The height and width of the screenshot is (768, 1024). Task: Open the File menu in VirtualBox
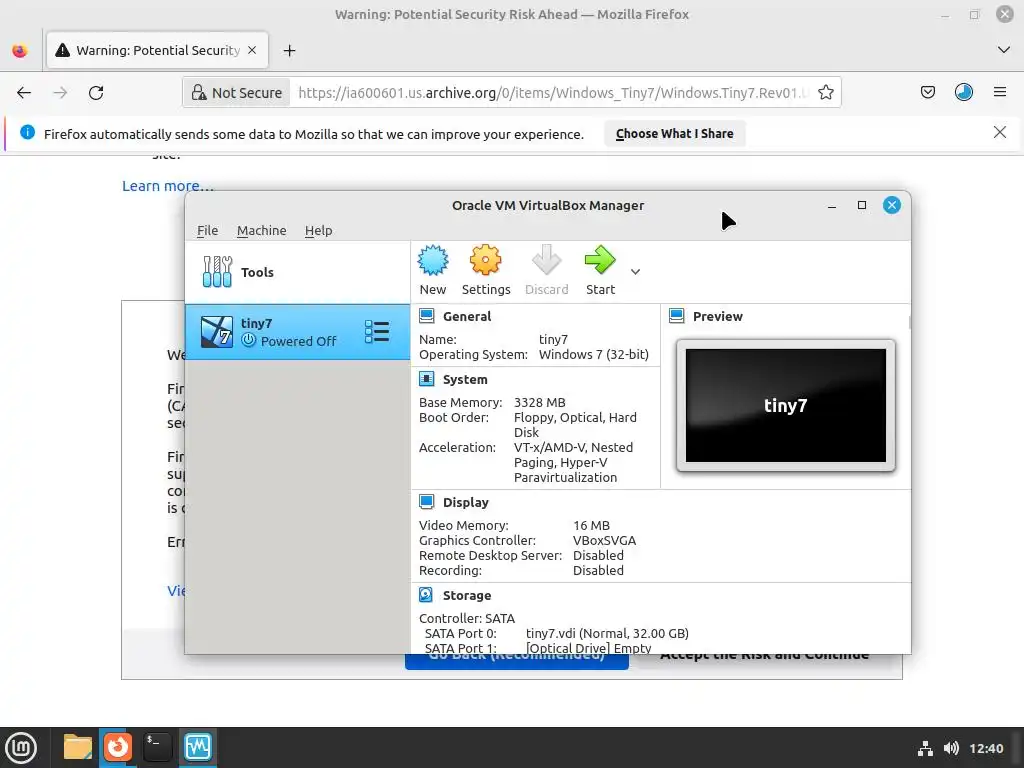coord(208,231)
